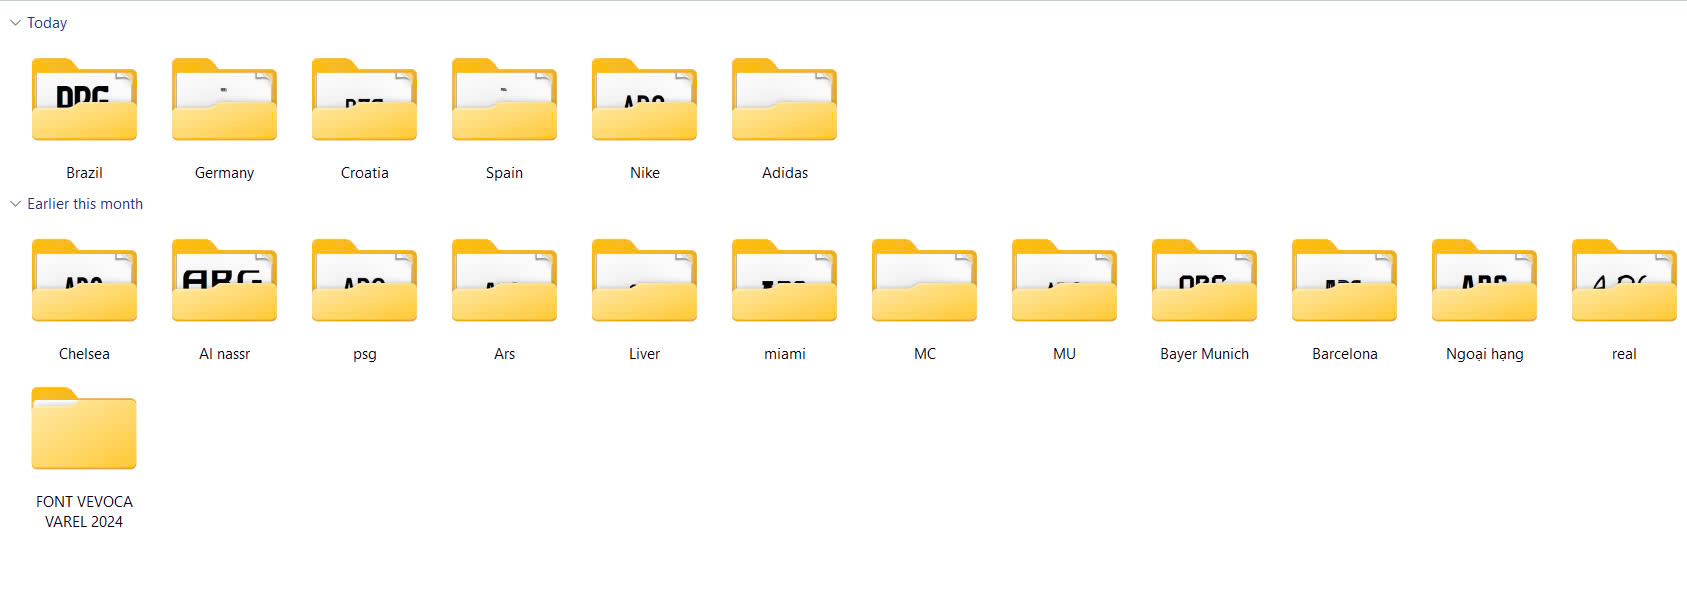Click the Brazil folder name
This screenshot has height=609, width=1687.
point(84,173)
